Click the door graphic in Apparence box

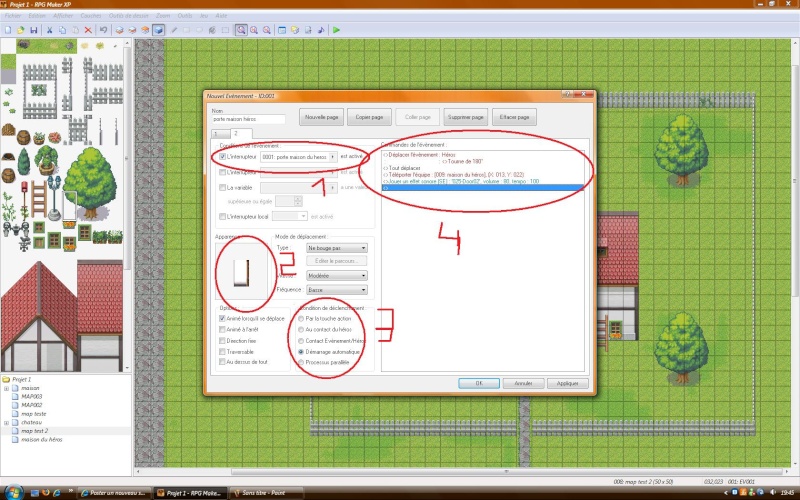[241, 273]
